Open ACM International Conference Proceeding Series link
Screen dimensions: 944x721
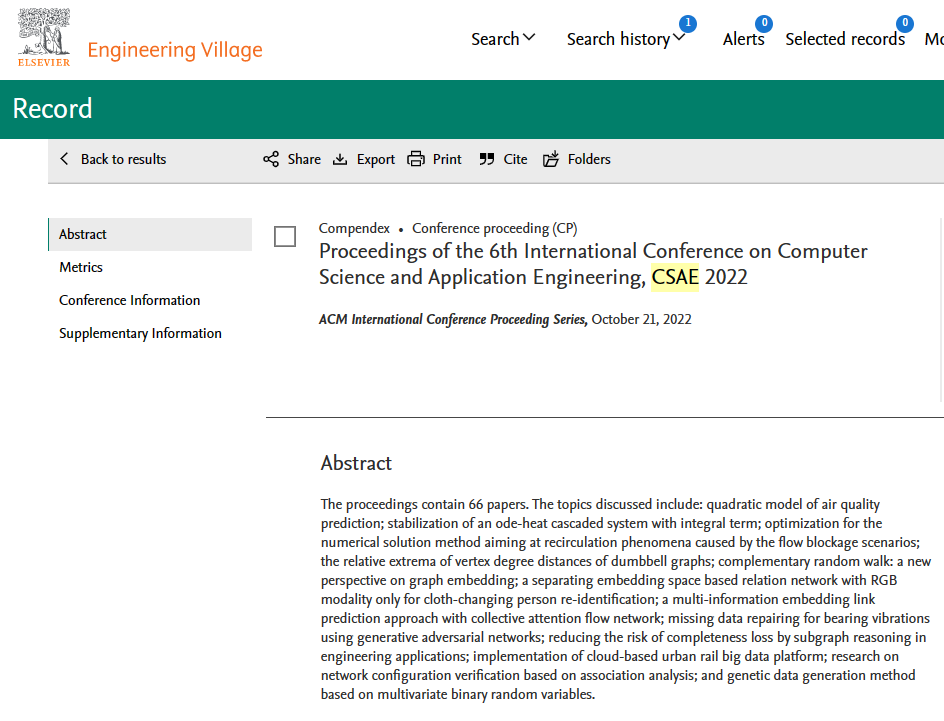tap(452, 320)
